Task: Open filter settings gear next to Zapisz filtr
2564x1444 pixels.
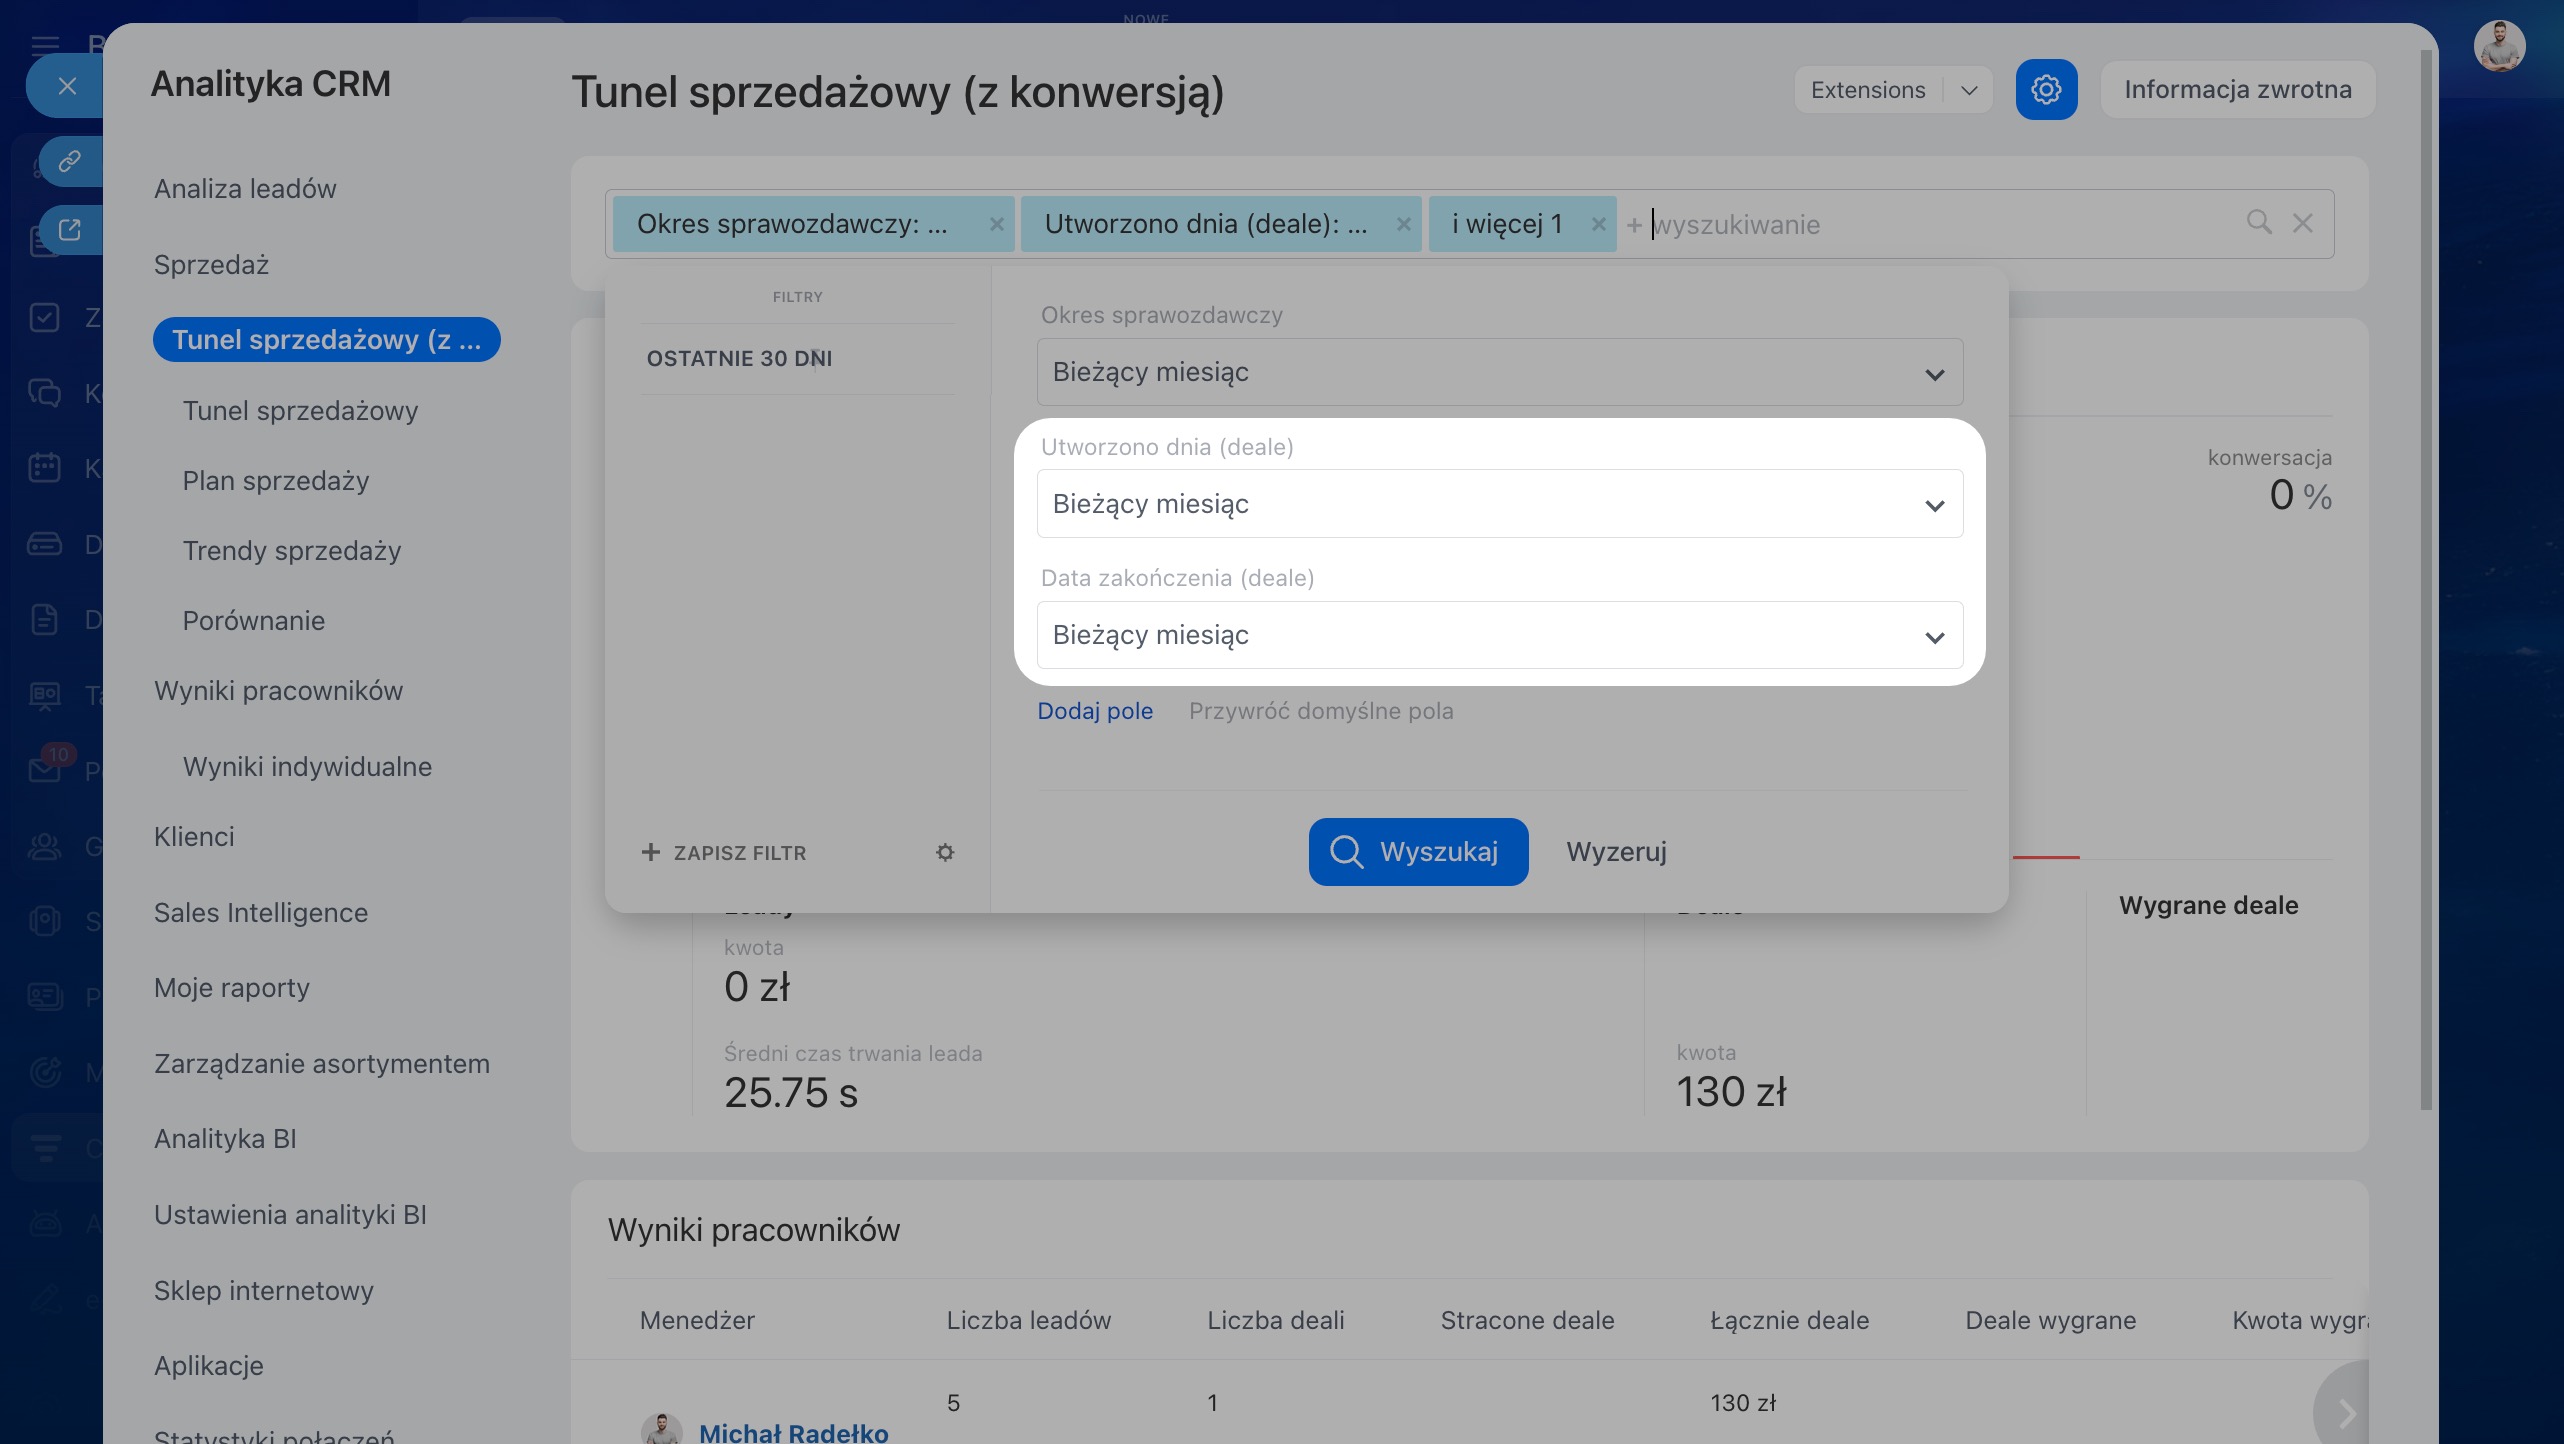Action: (945, 852)
